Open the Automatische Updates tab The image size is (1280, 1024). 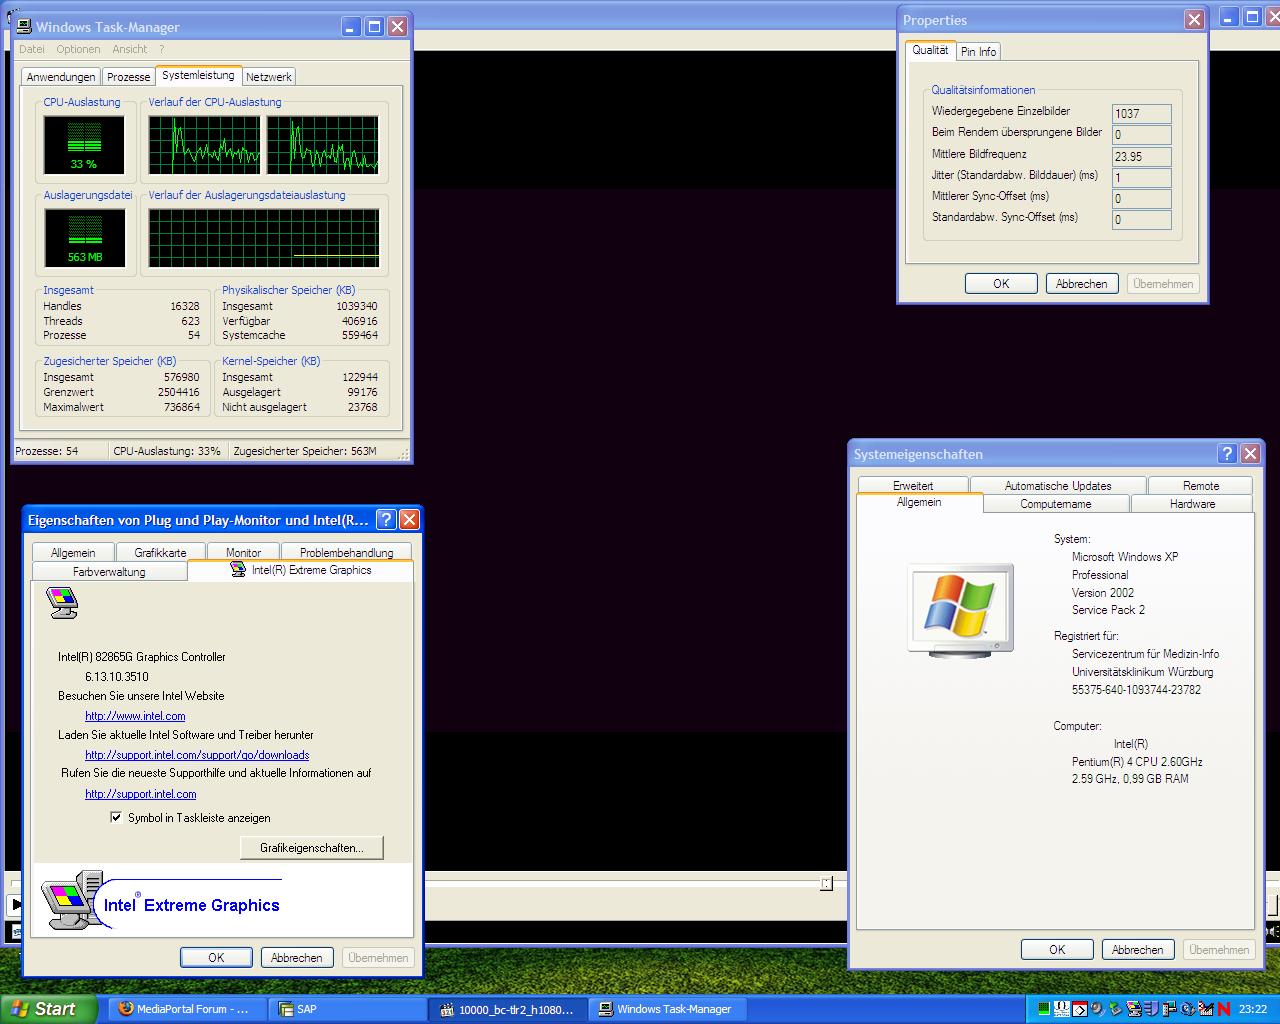point(1058,486)
